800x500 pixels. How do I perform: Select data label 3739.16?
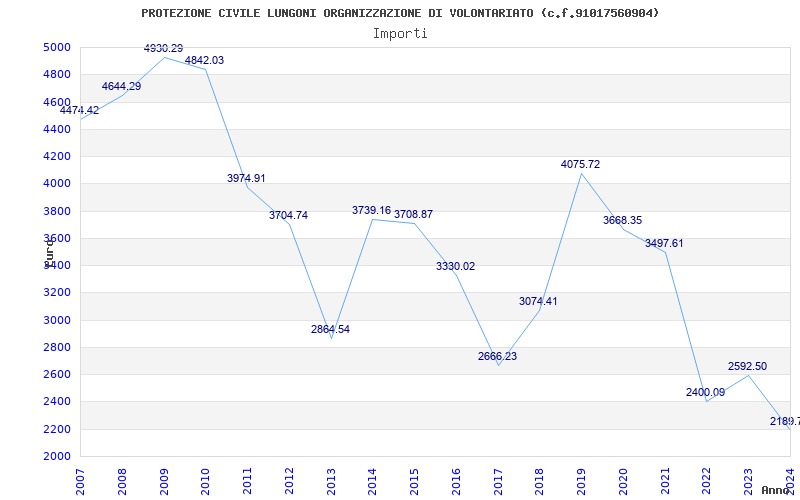click(x=371, y=210)
